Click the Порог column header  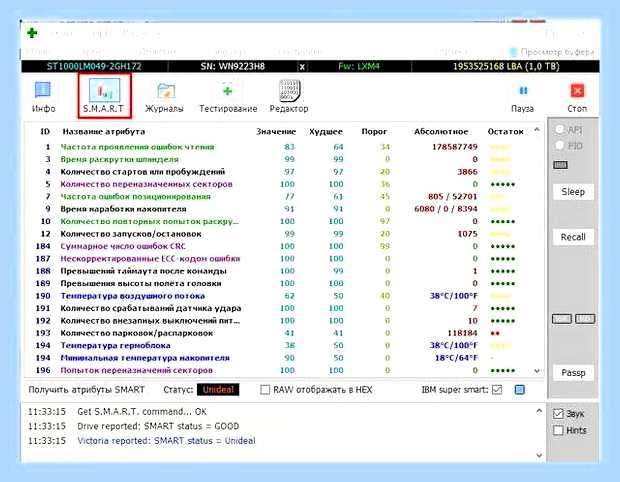374,132
